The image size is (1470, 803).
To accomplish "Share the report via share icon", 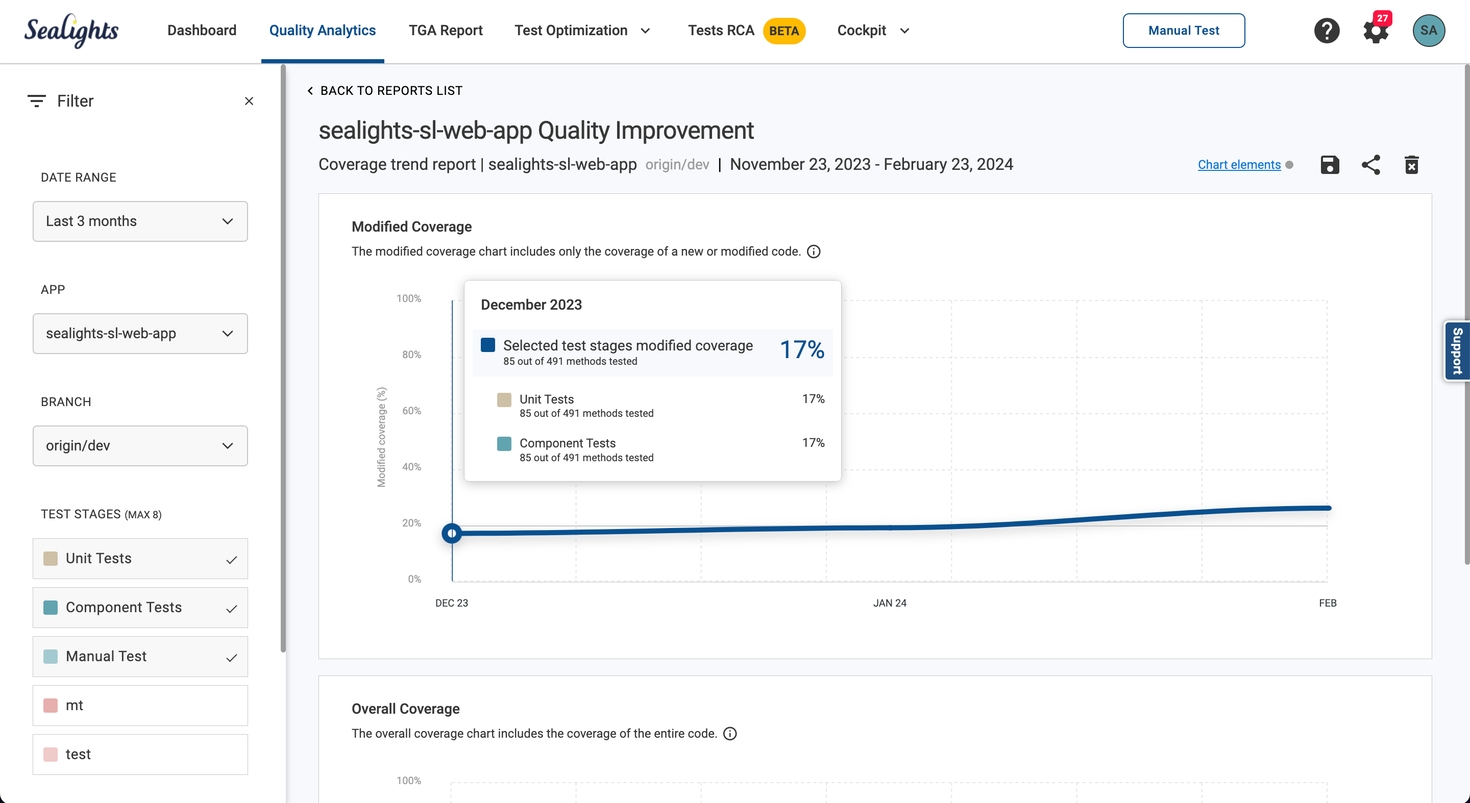I will [x=1370, y=165].
